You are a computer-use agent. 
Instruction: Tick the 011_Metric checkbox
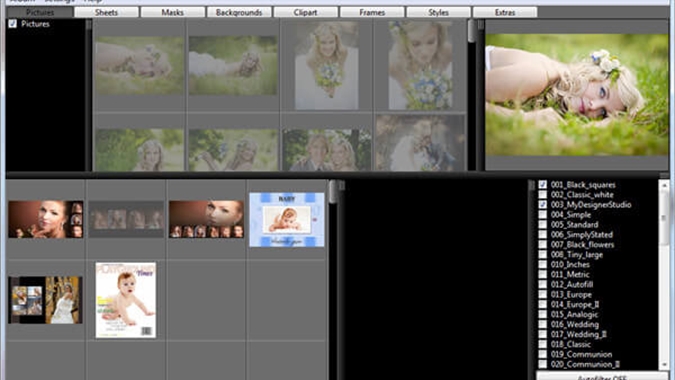542,274
